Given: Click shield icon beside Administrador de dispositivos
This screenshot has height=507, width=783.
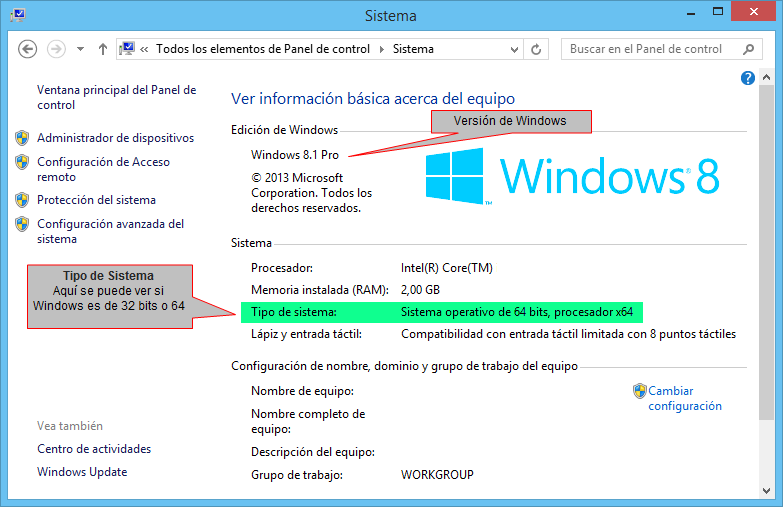Looking at the screenshot, I should click(22, 138).
